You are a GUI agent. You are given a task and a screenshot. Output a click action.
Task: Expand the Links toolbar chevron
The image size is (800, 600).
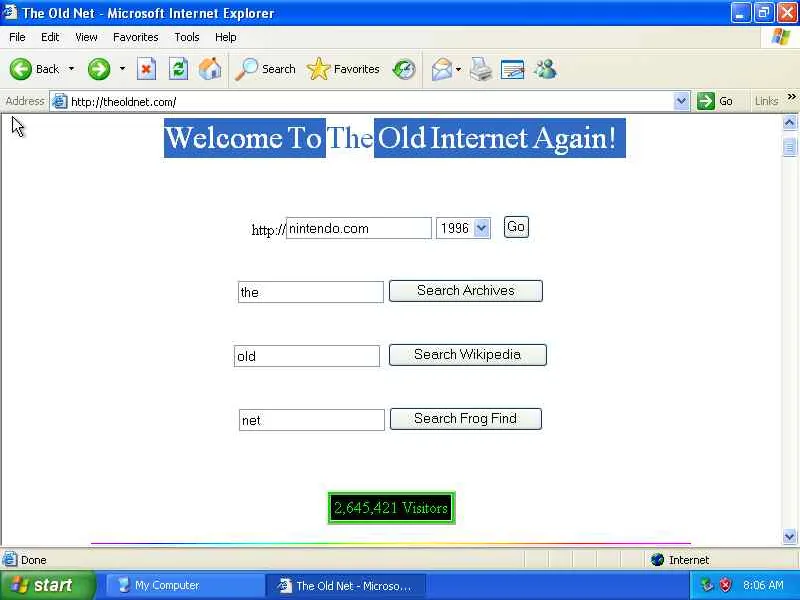791,97
